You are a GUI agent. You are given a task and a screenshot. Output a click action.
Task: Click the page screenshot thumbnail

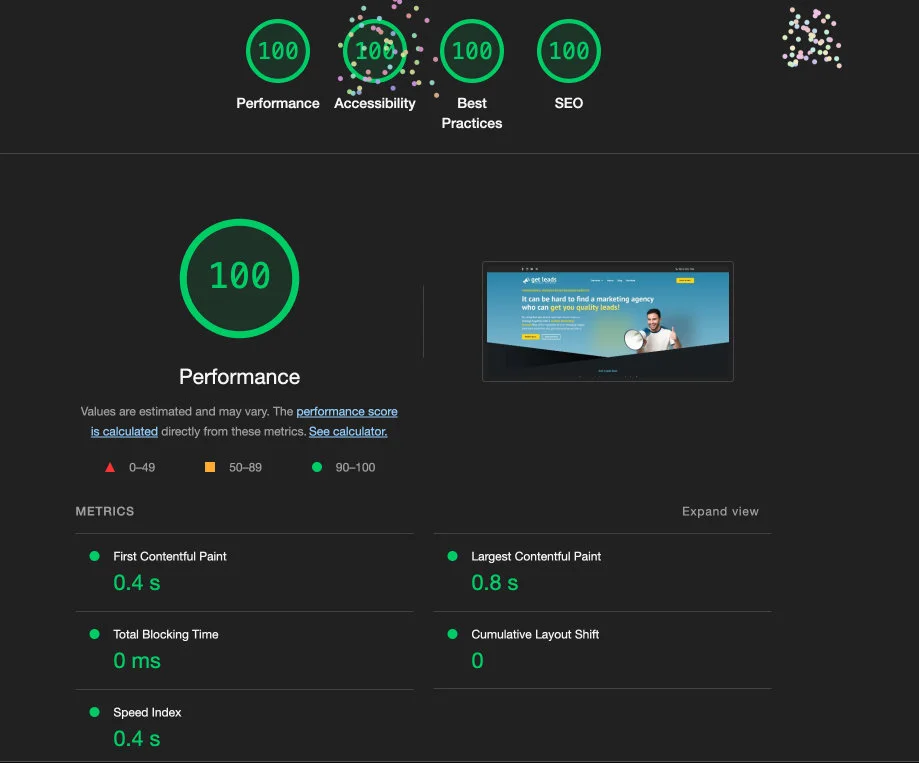(608, 322)
